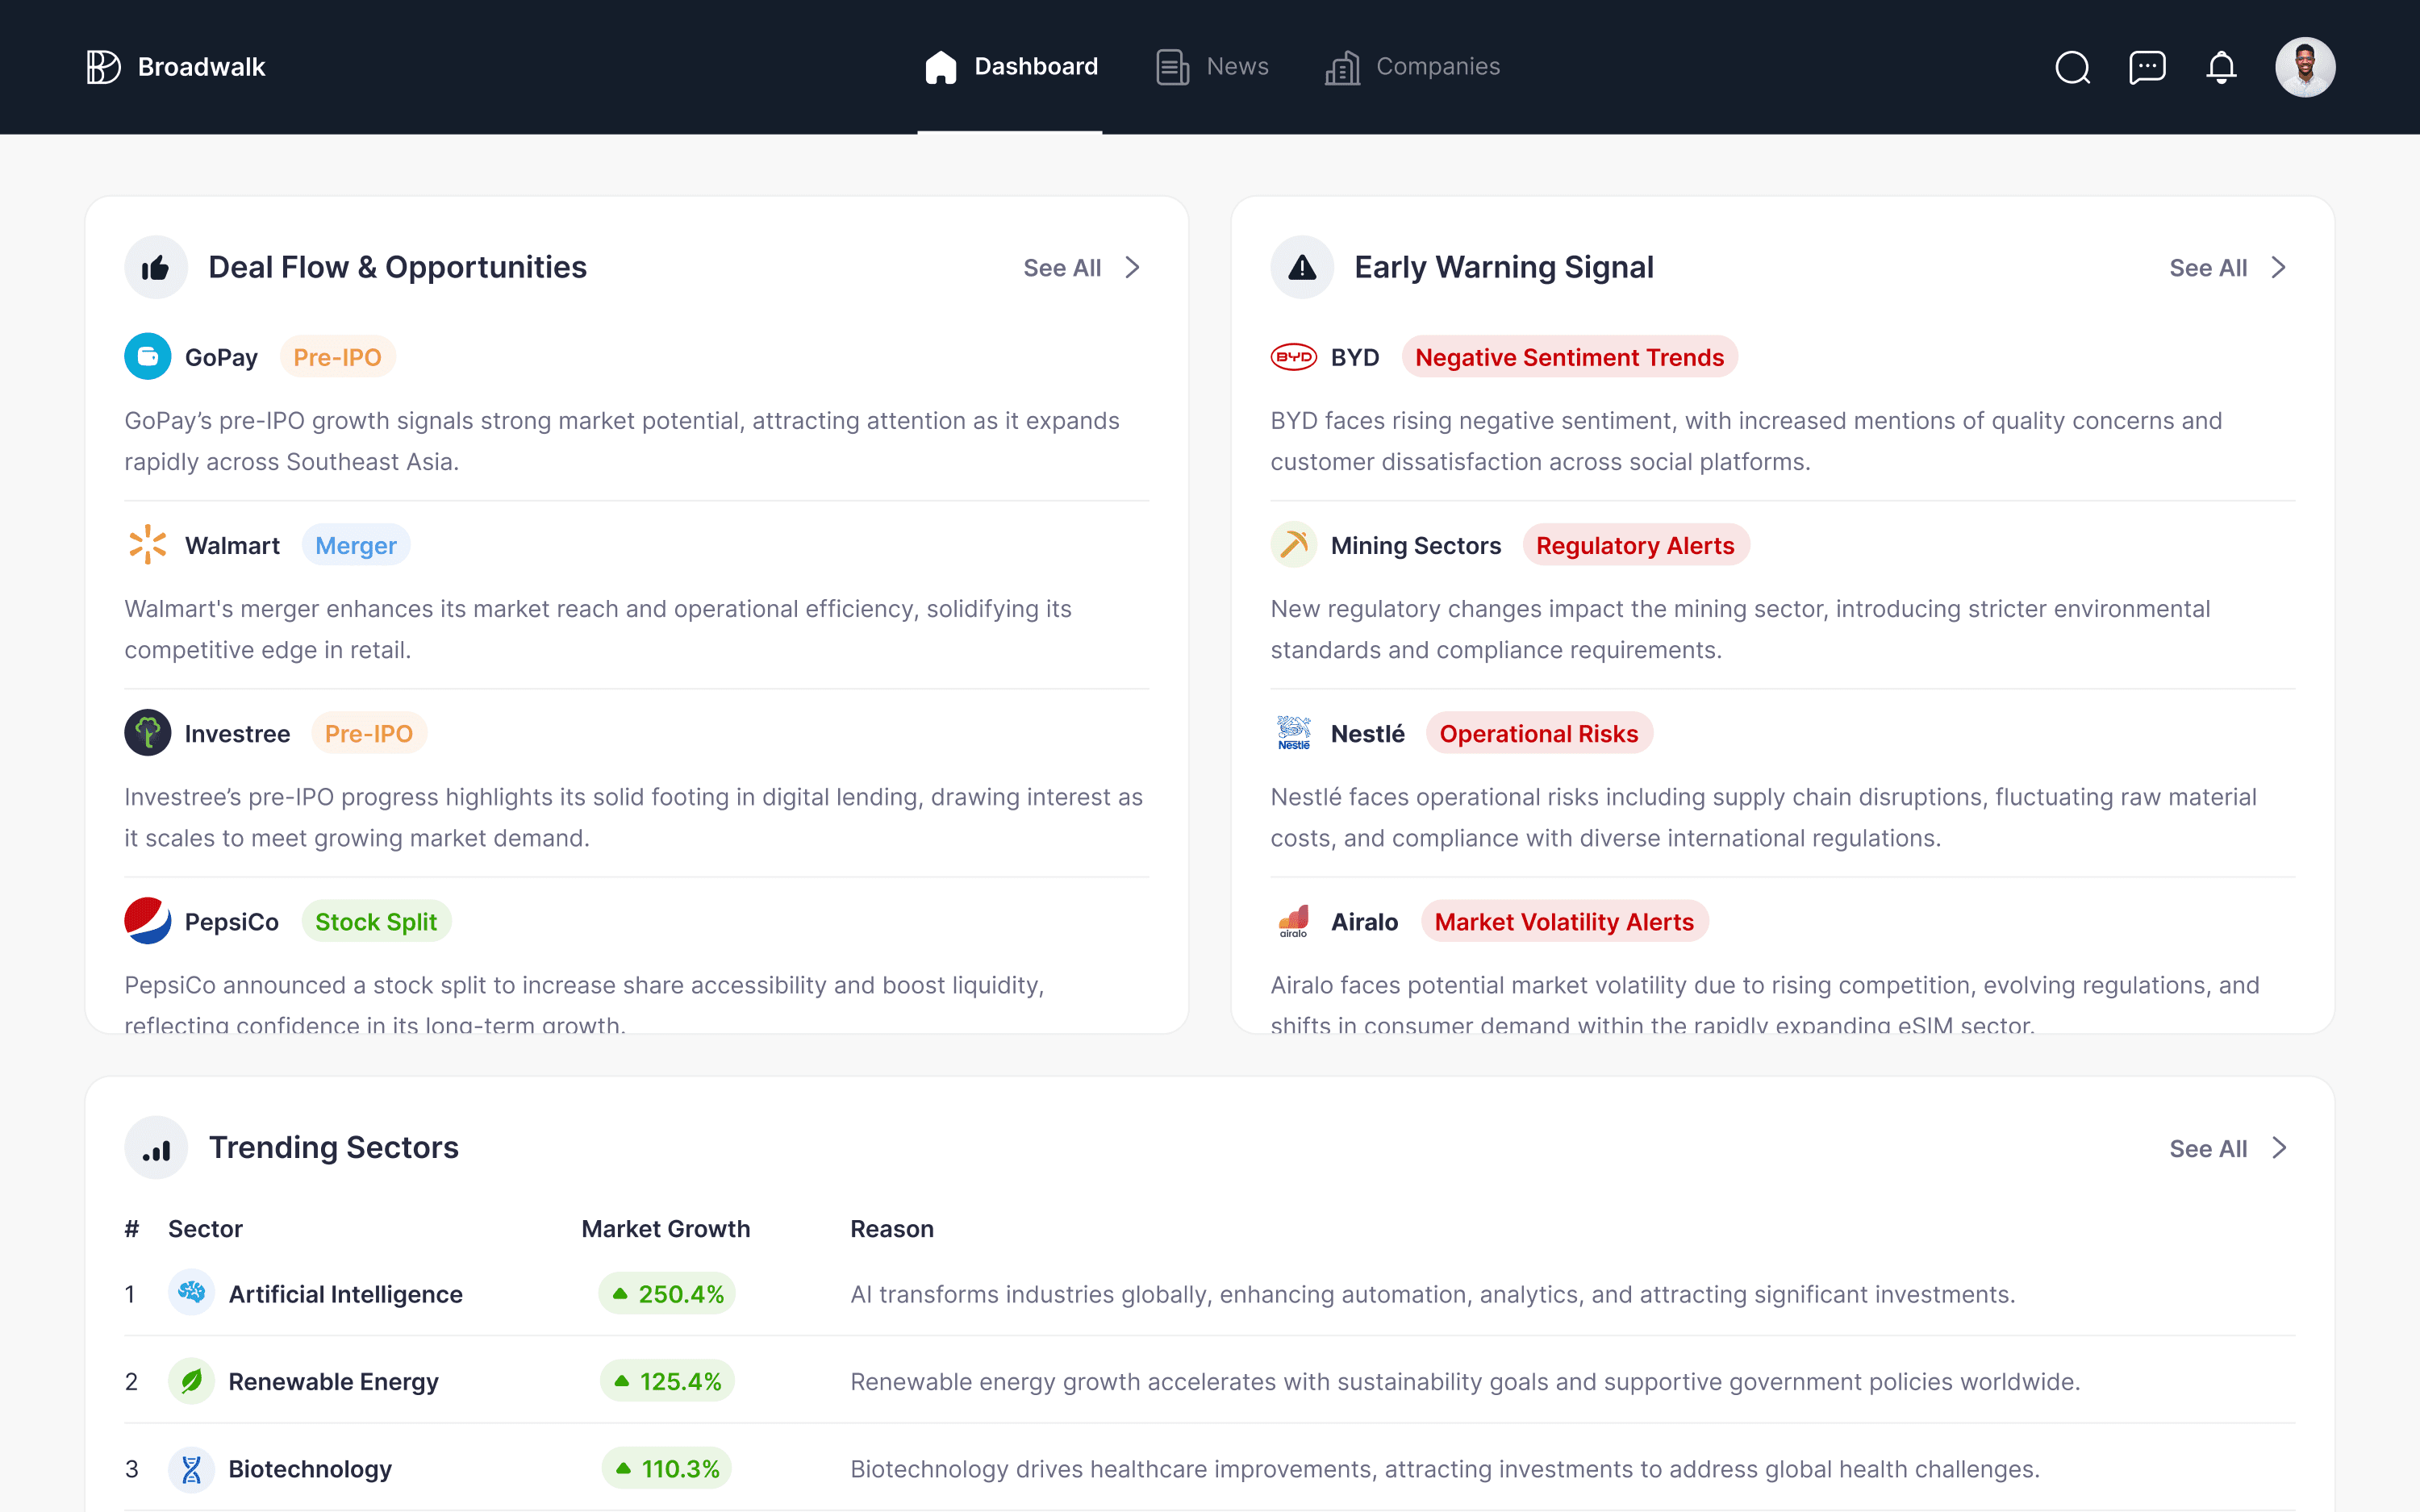Click the Renewable Energy leaf icon

pyautogui.click(x=191, y=1380)
